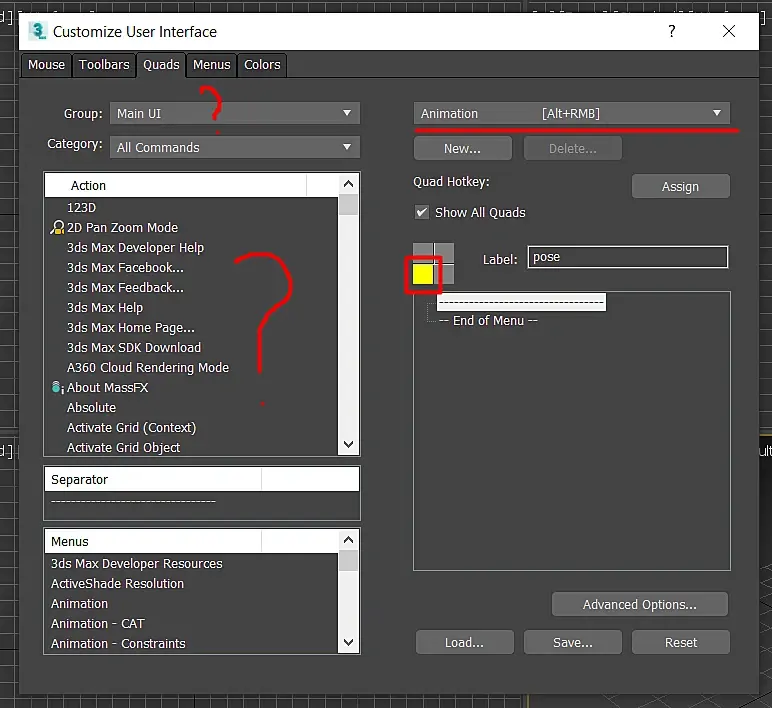Open the Menus tab
This screenshot has width=772, height=708.
point(211,65)
